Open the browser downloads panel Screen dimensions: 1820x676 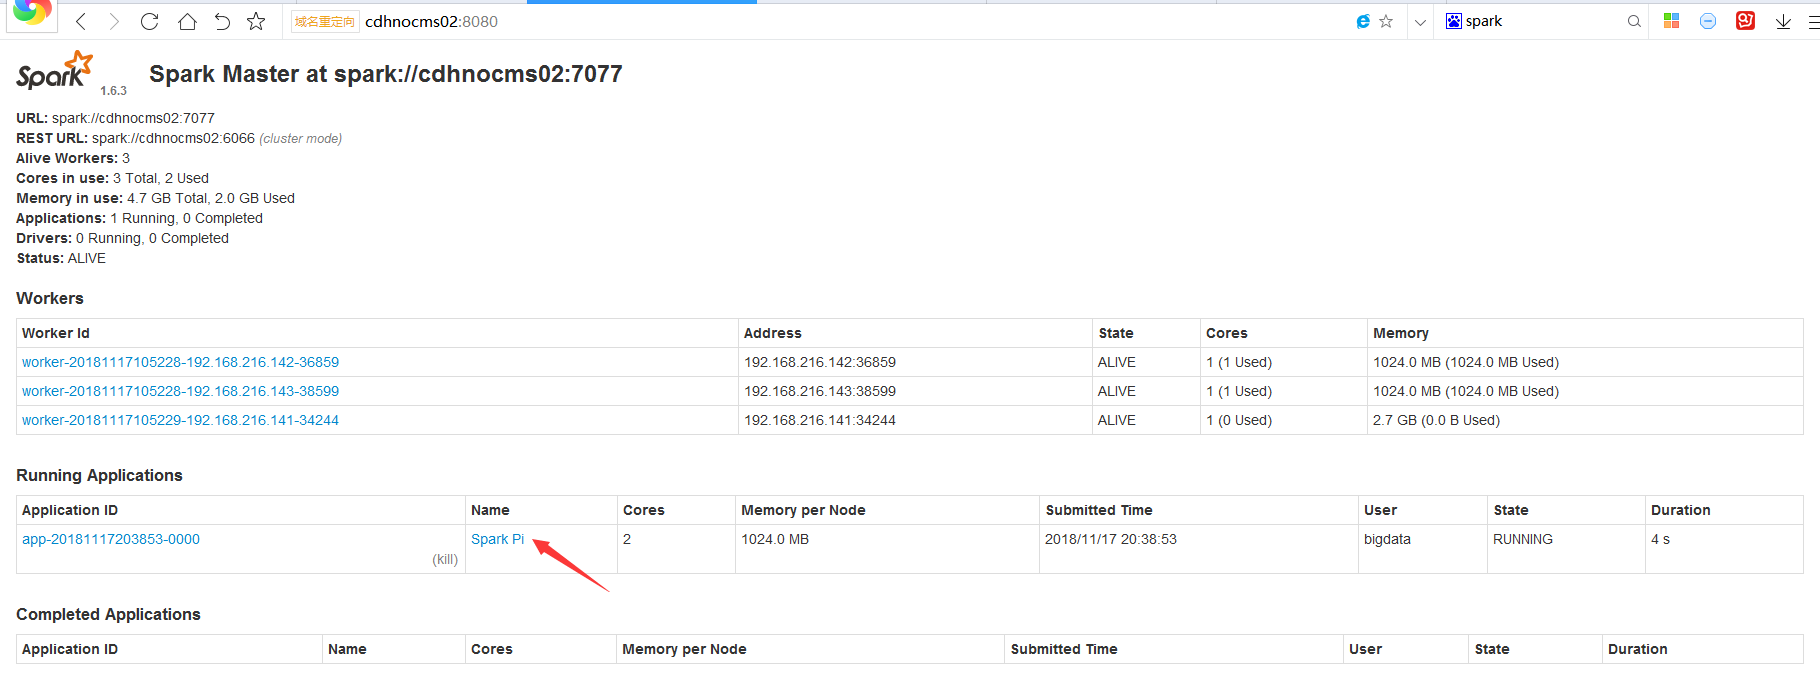coord(1783,21)
